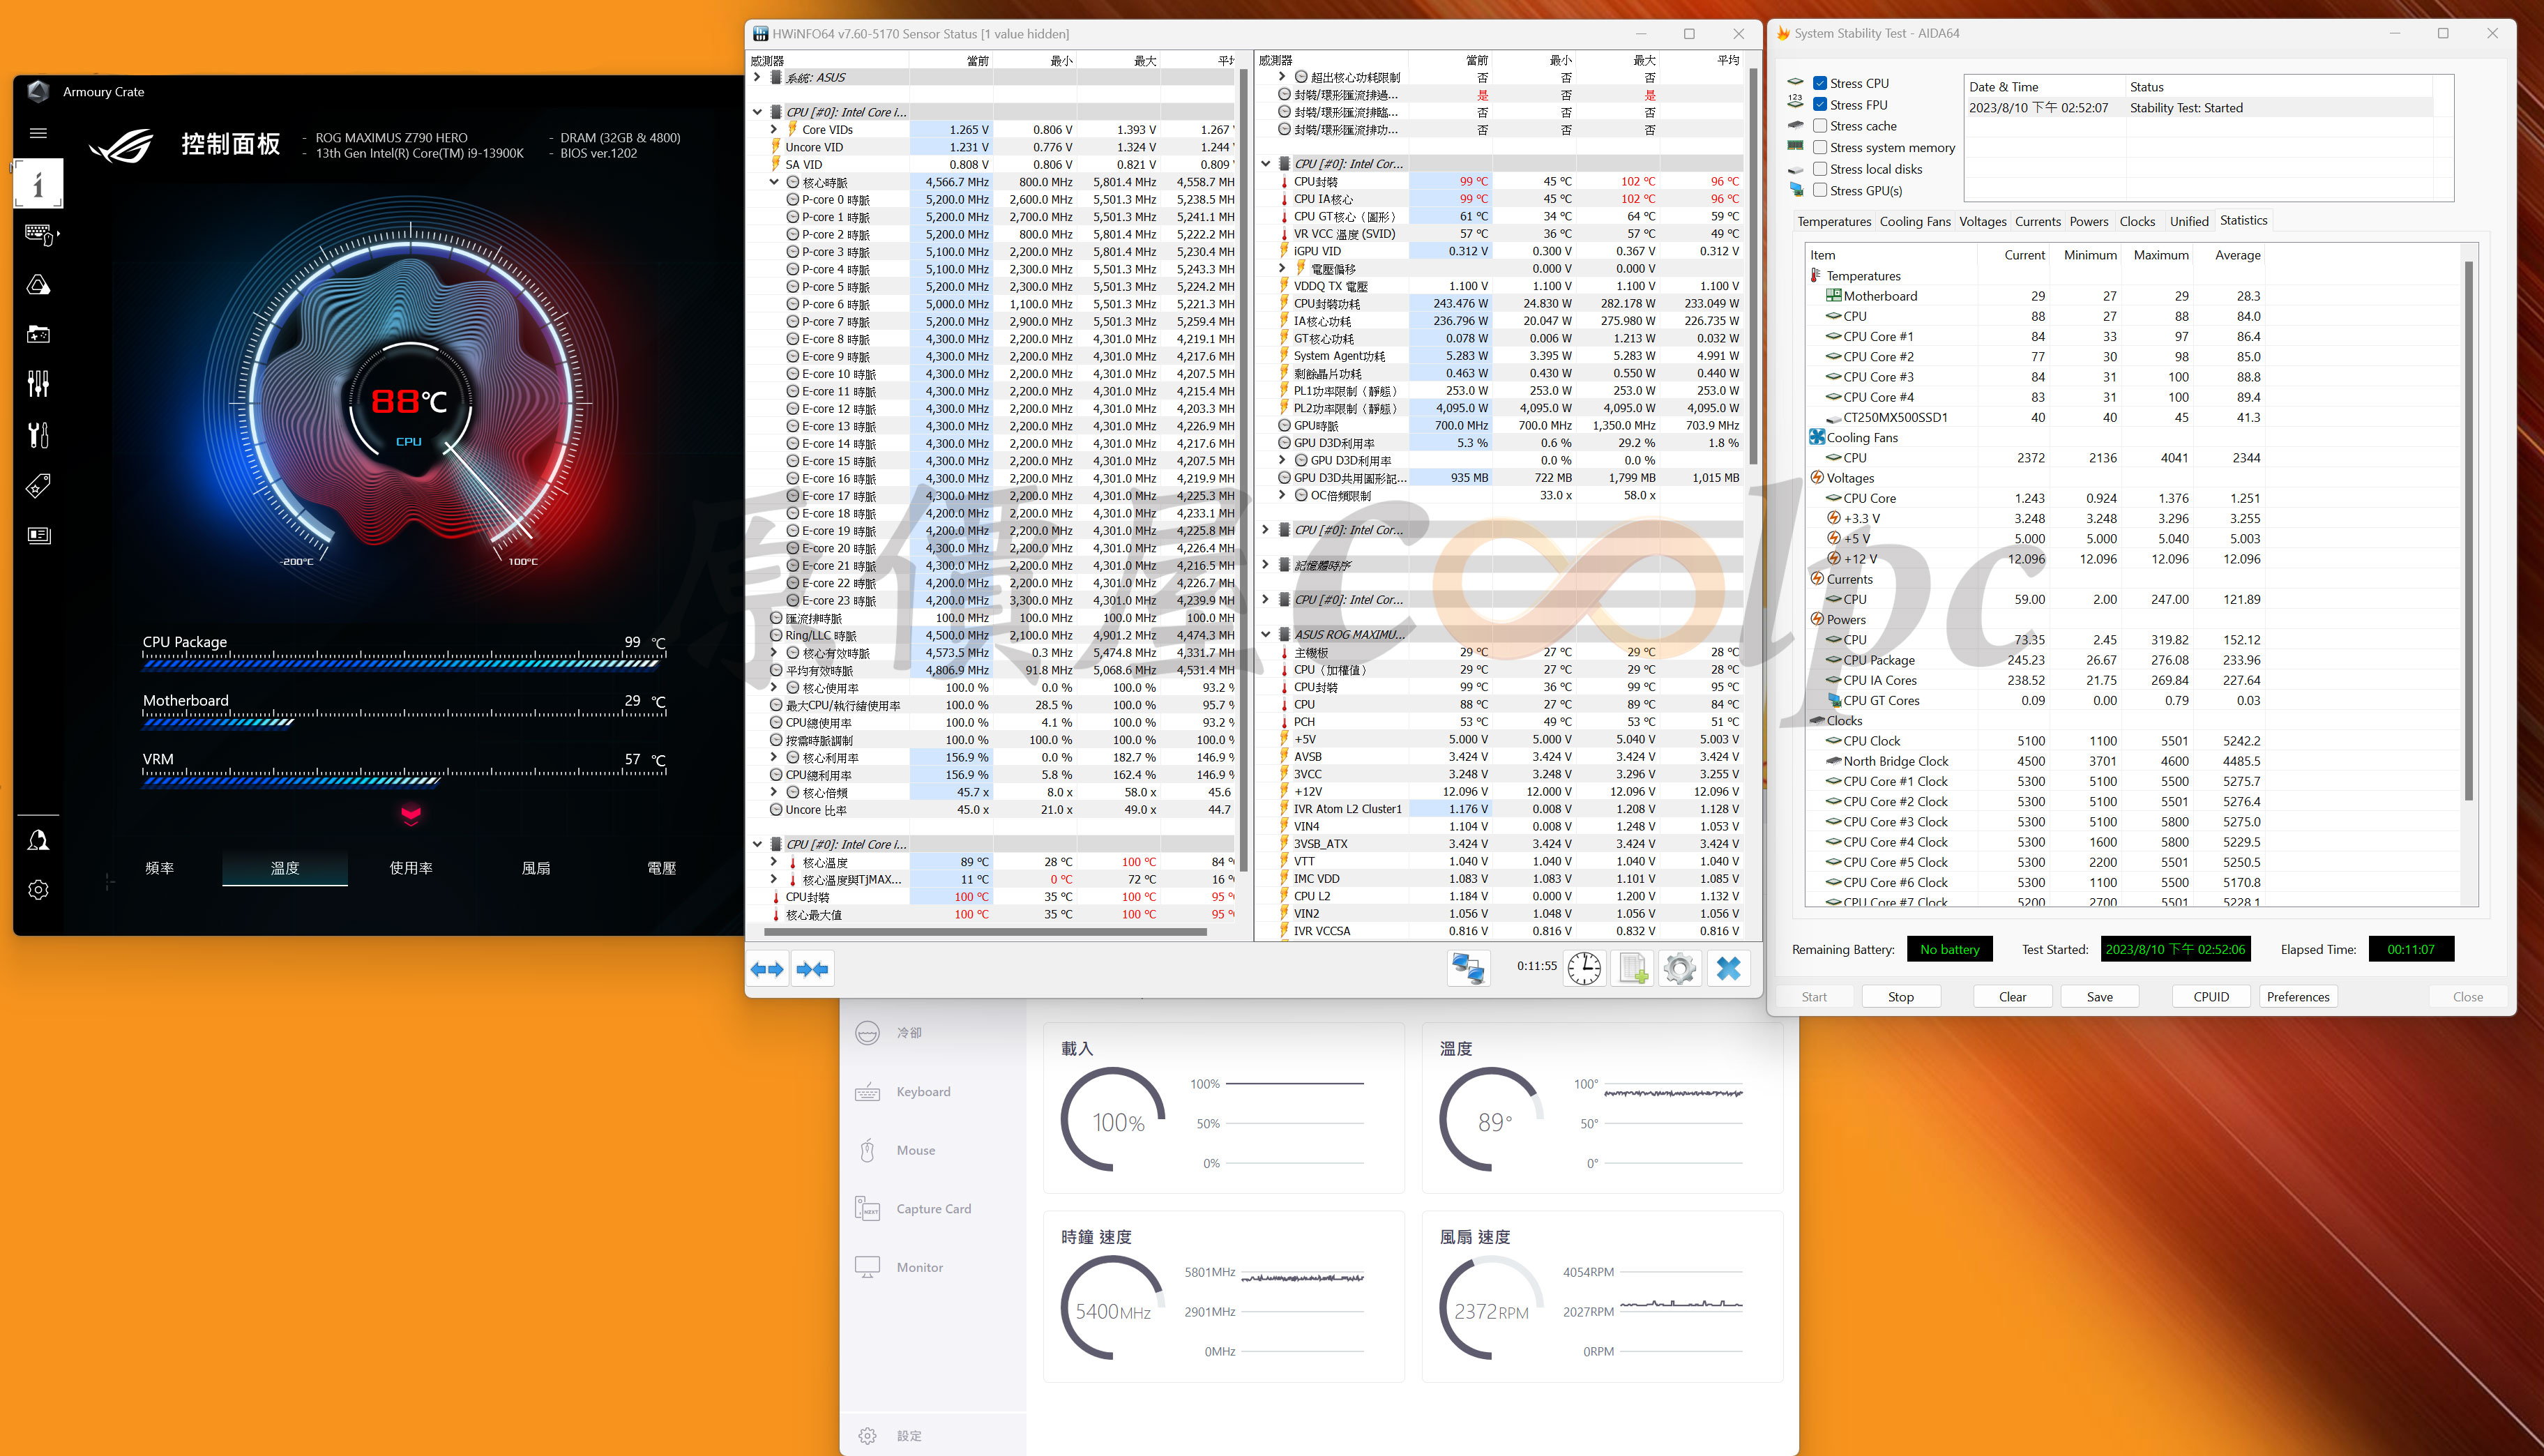The width and height of the screenshot is (2544, 1456).
Task: Switch to 電壓 tab in Armoury Crate
Action: (662, 868)
